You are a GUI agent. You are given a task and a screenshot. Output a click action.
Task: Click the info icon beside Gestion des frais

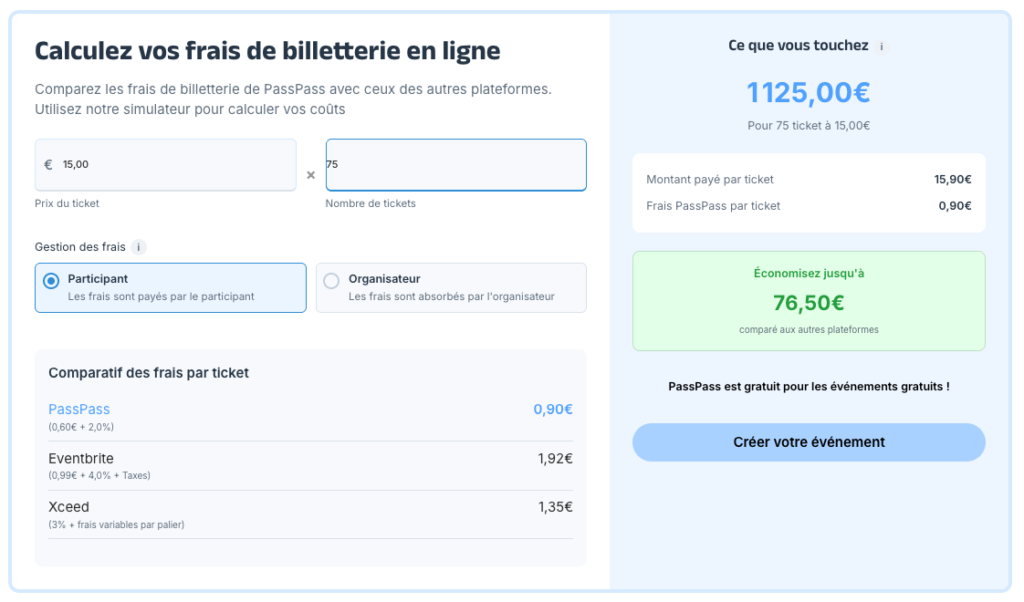coord(138,247)
